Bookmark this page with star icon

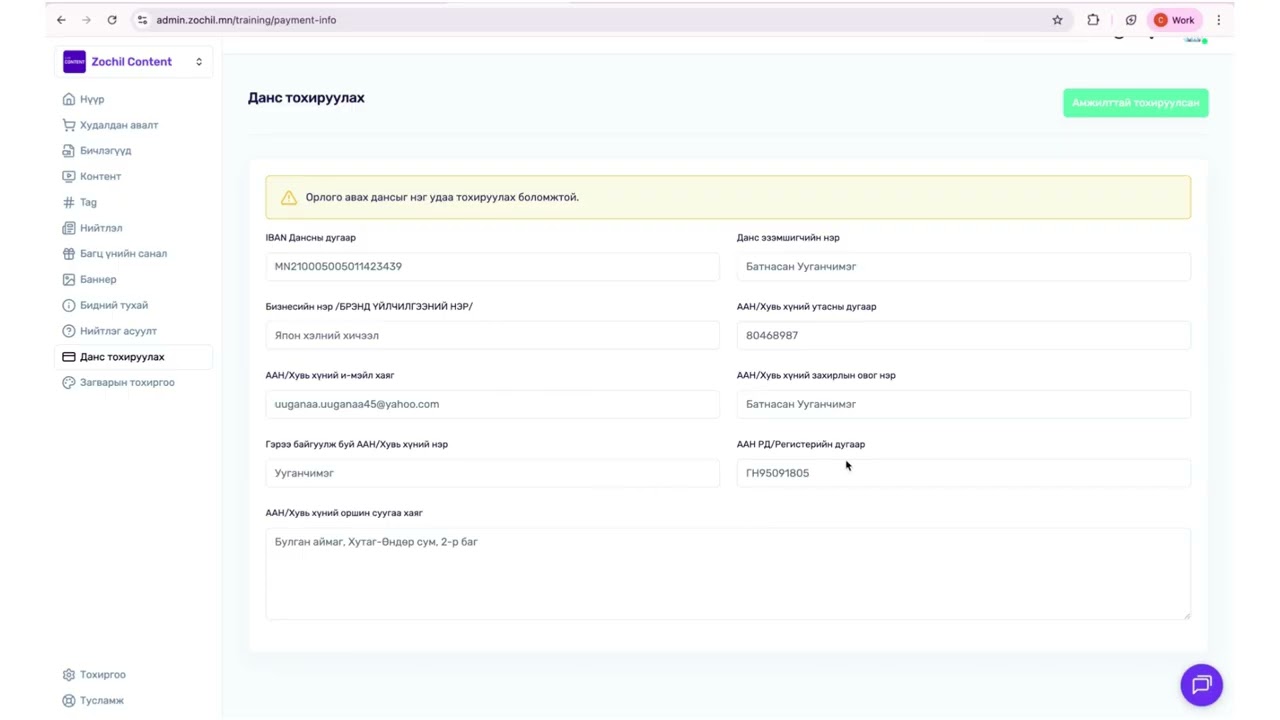click(1057, 20)
